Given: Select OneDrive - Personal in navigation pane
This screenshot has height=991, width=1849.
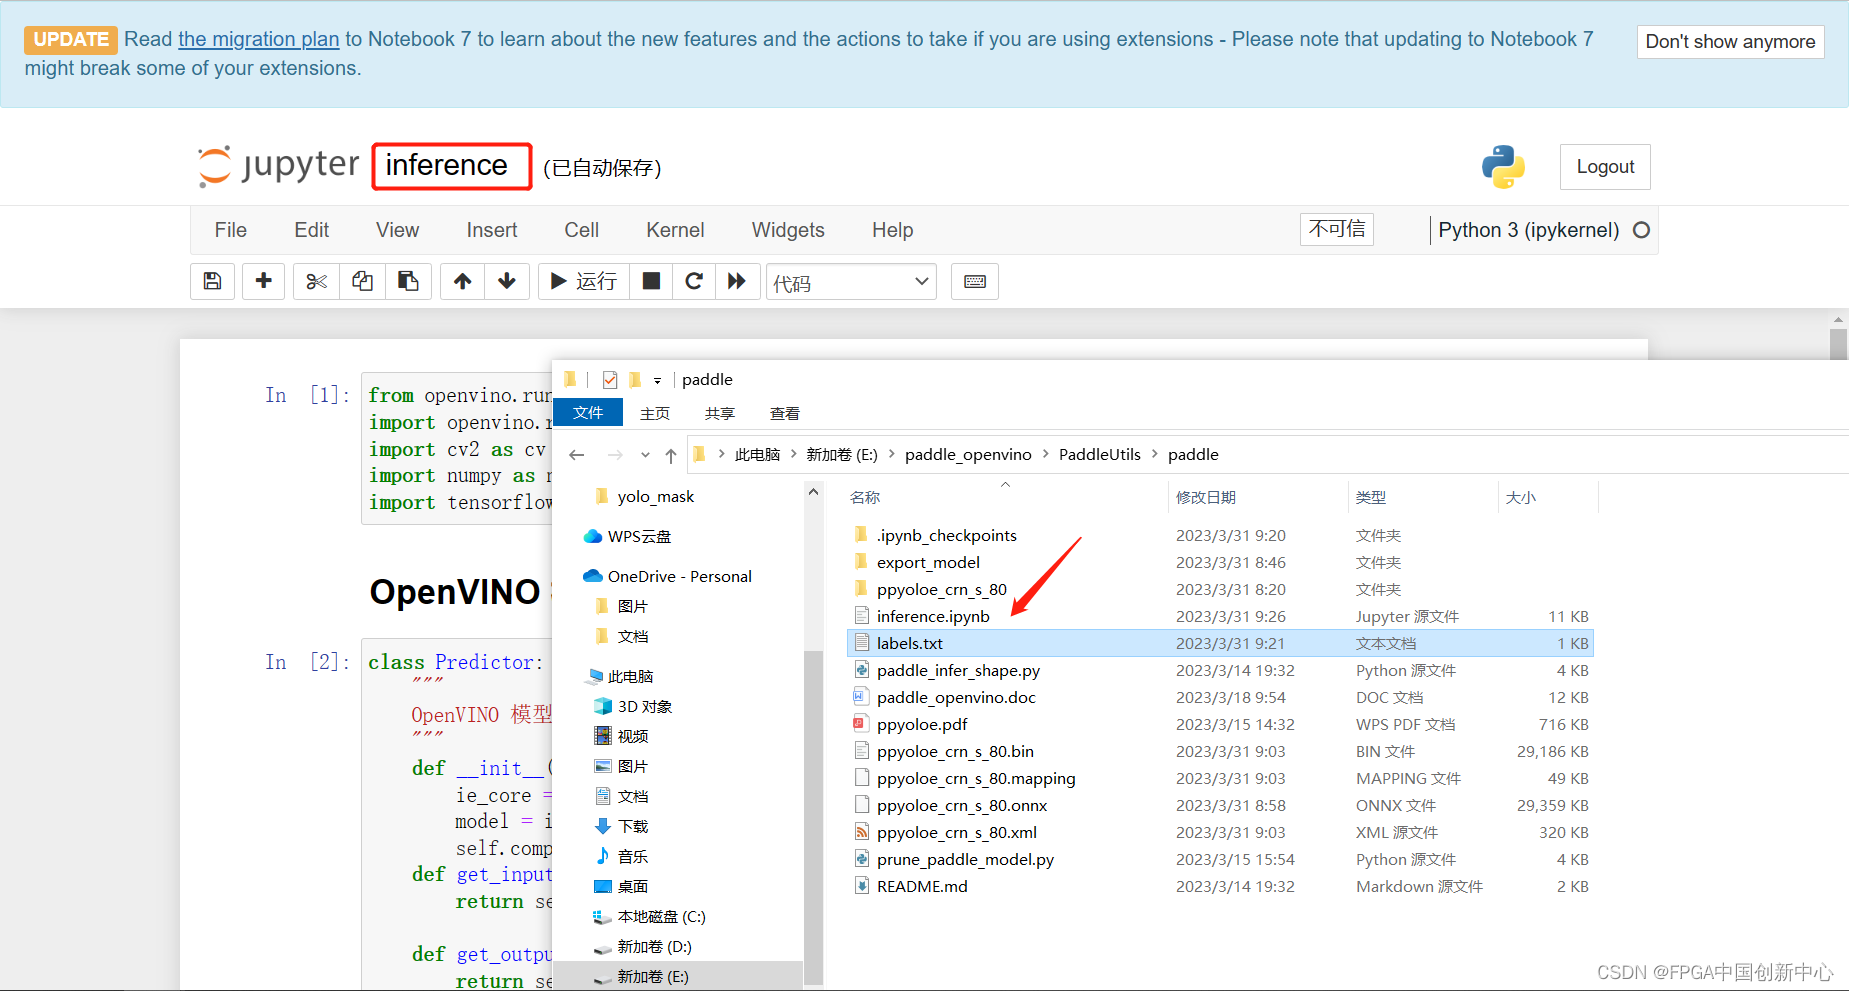Looking at the screenshot, I should tap(679, 576).
